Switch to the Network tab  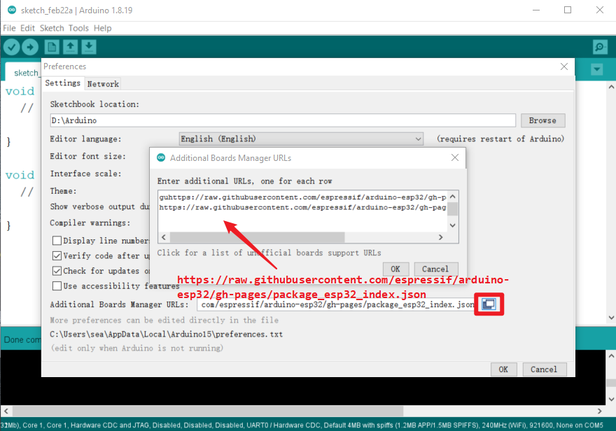[x=103, y=84]
